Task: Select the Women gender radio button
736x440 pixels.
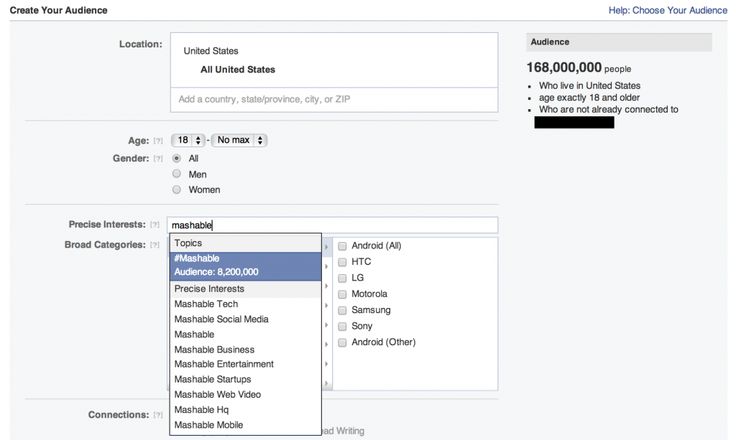Action: click(x=176, y=190)
